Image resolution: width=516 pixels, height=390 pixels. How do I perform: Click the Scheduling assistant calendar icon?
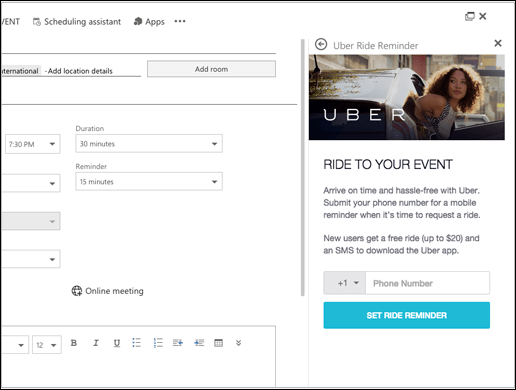[37, 22]
